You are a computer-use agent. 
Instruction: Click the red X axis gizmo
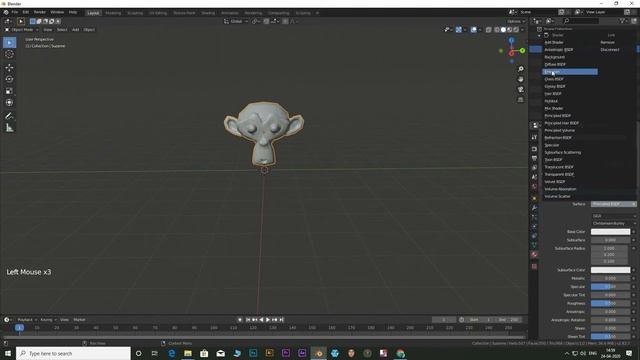tap(511, 53)
